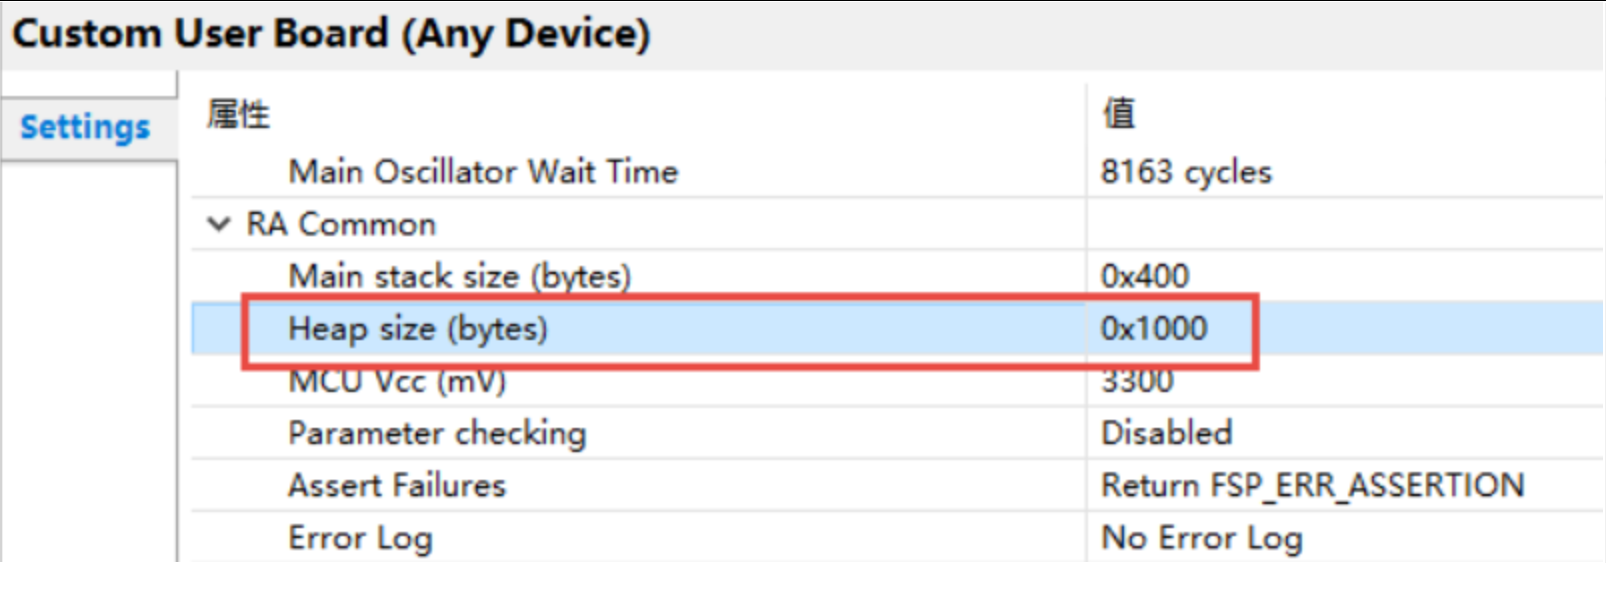Screen dimensions: 1606x600
Task: Select the Error Log property
Action: click(x=360, y=538)
